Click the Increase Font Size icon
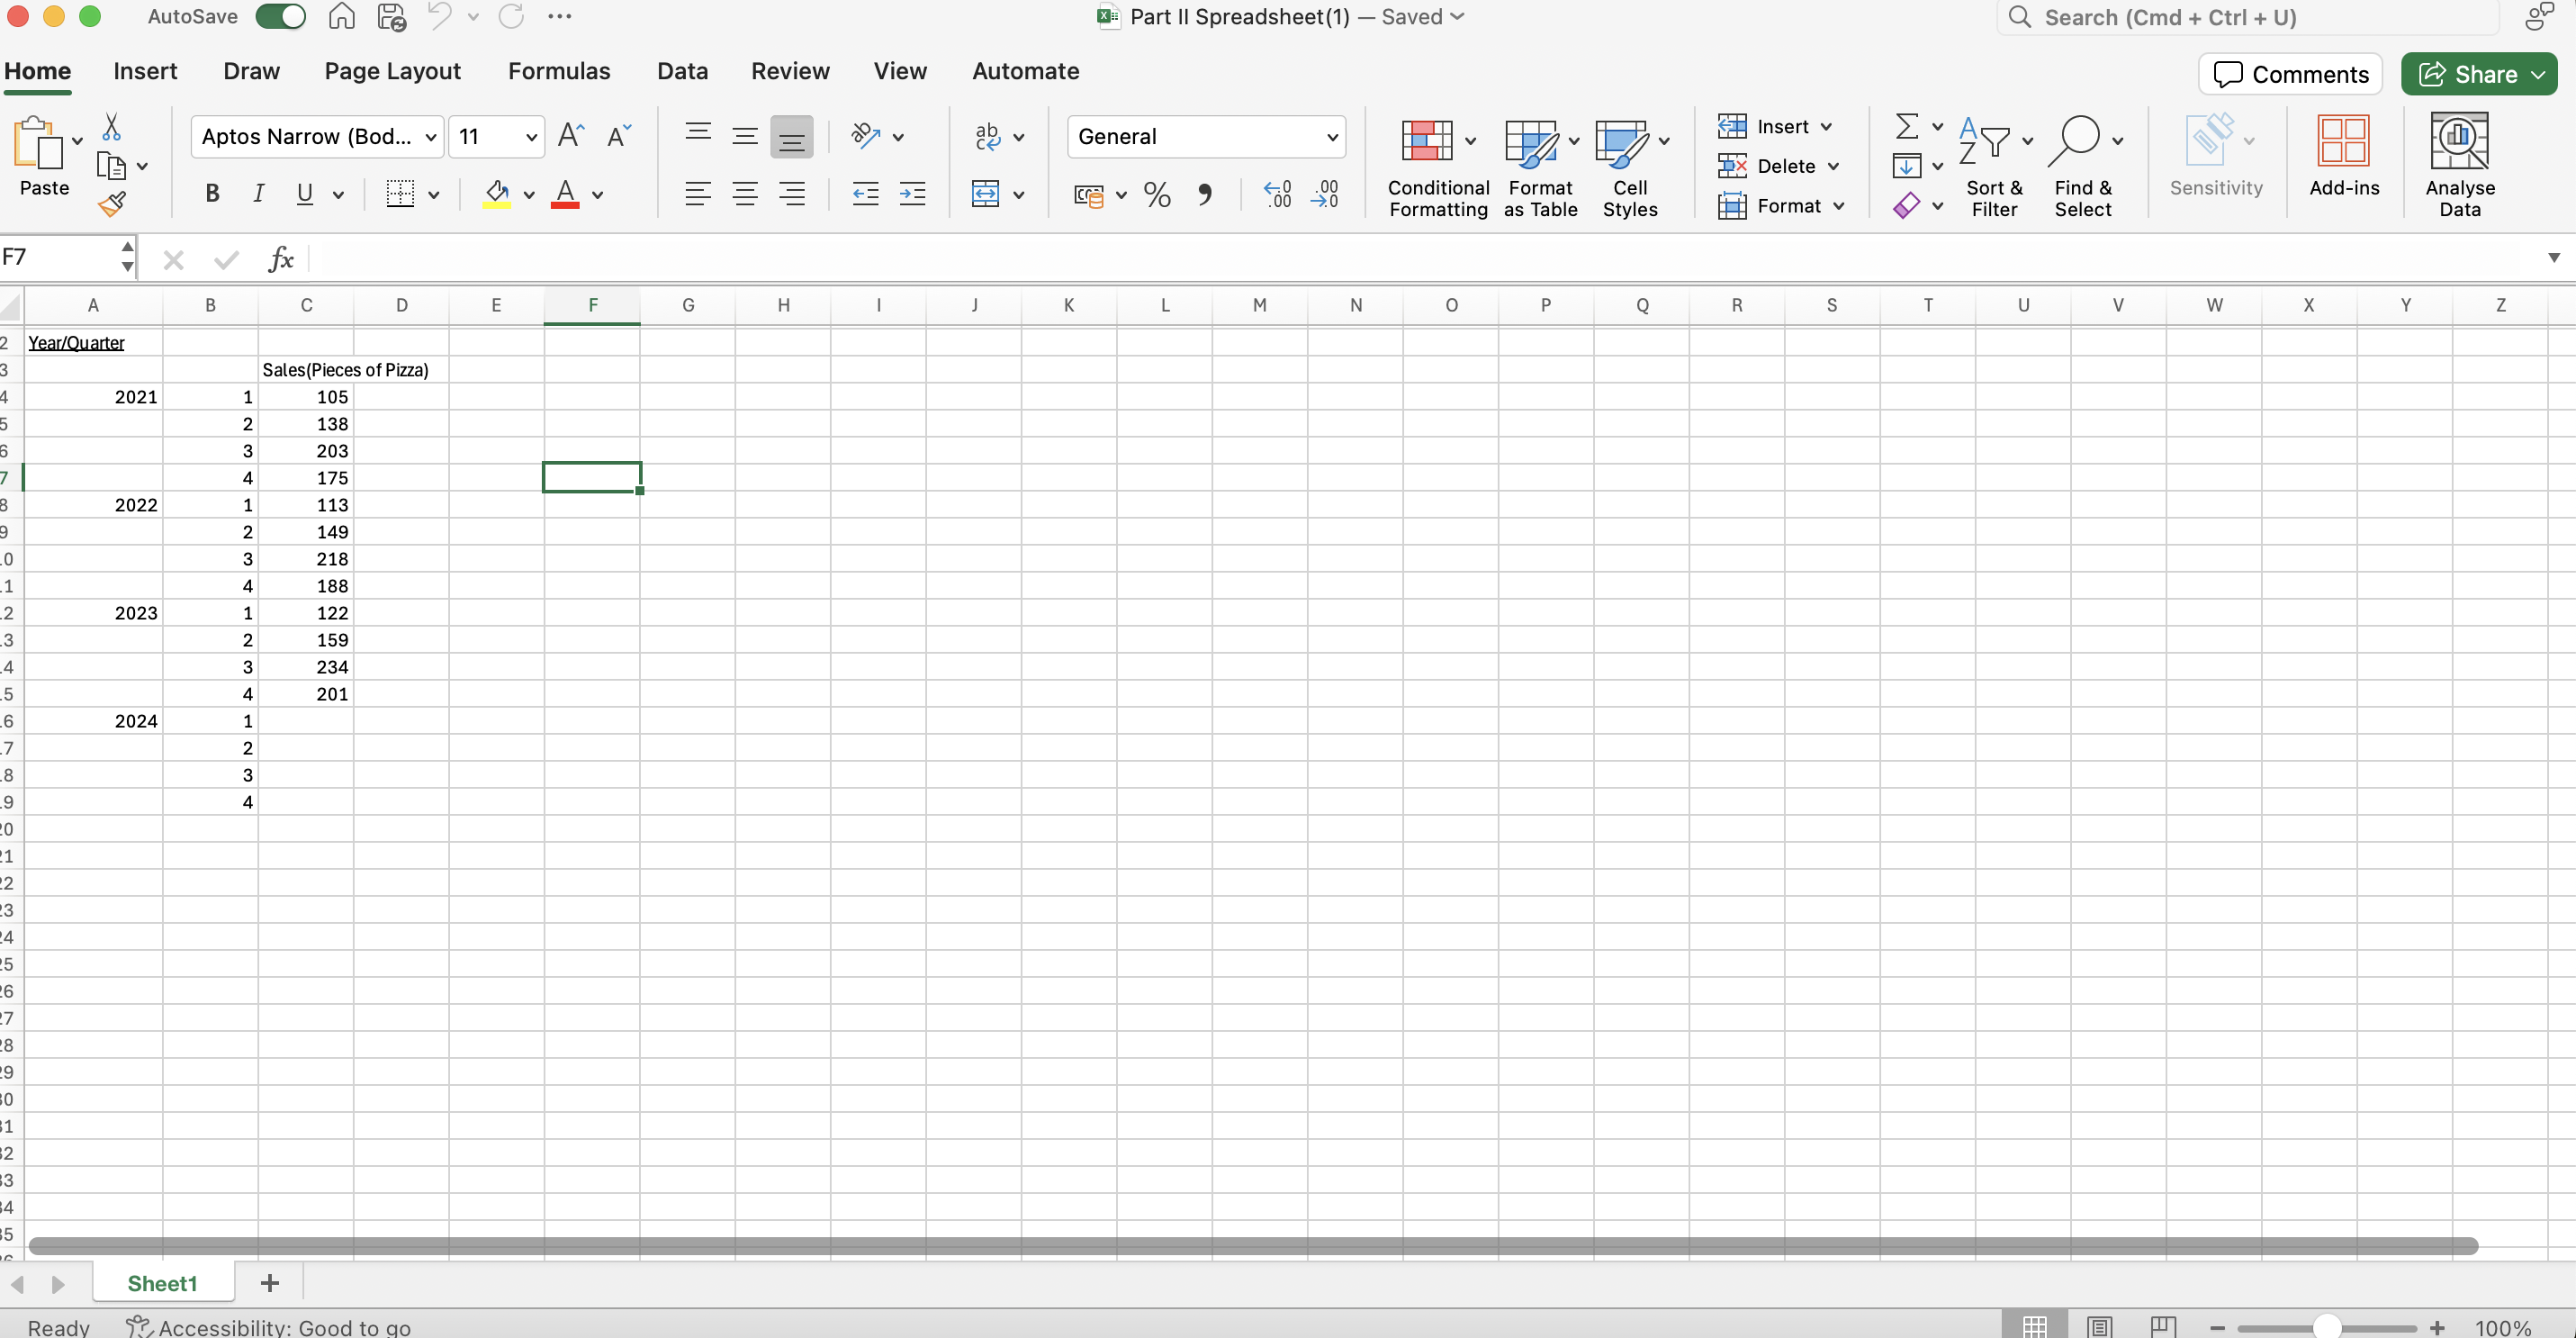The height and width of the screenshot is (1338, 2576). pyautogui.click(x=571, y=136)
